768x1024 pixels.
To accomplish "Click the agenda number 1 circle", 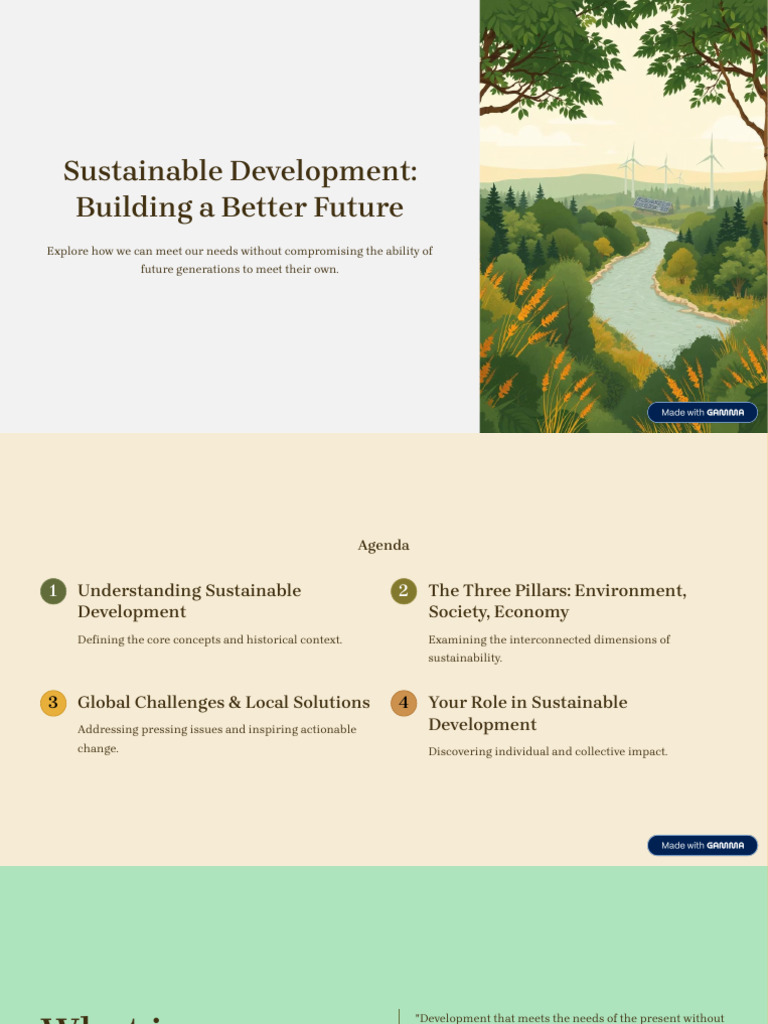I will click(53, 591).
